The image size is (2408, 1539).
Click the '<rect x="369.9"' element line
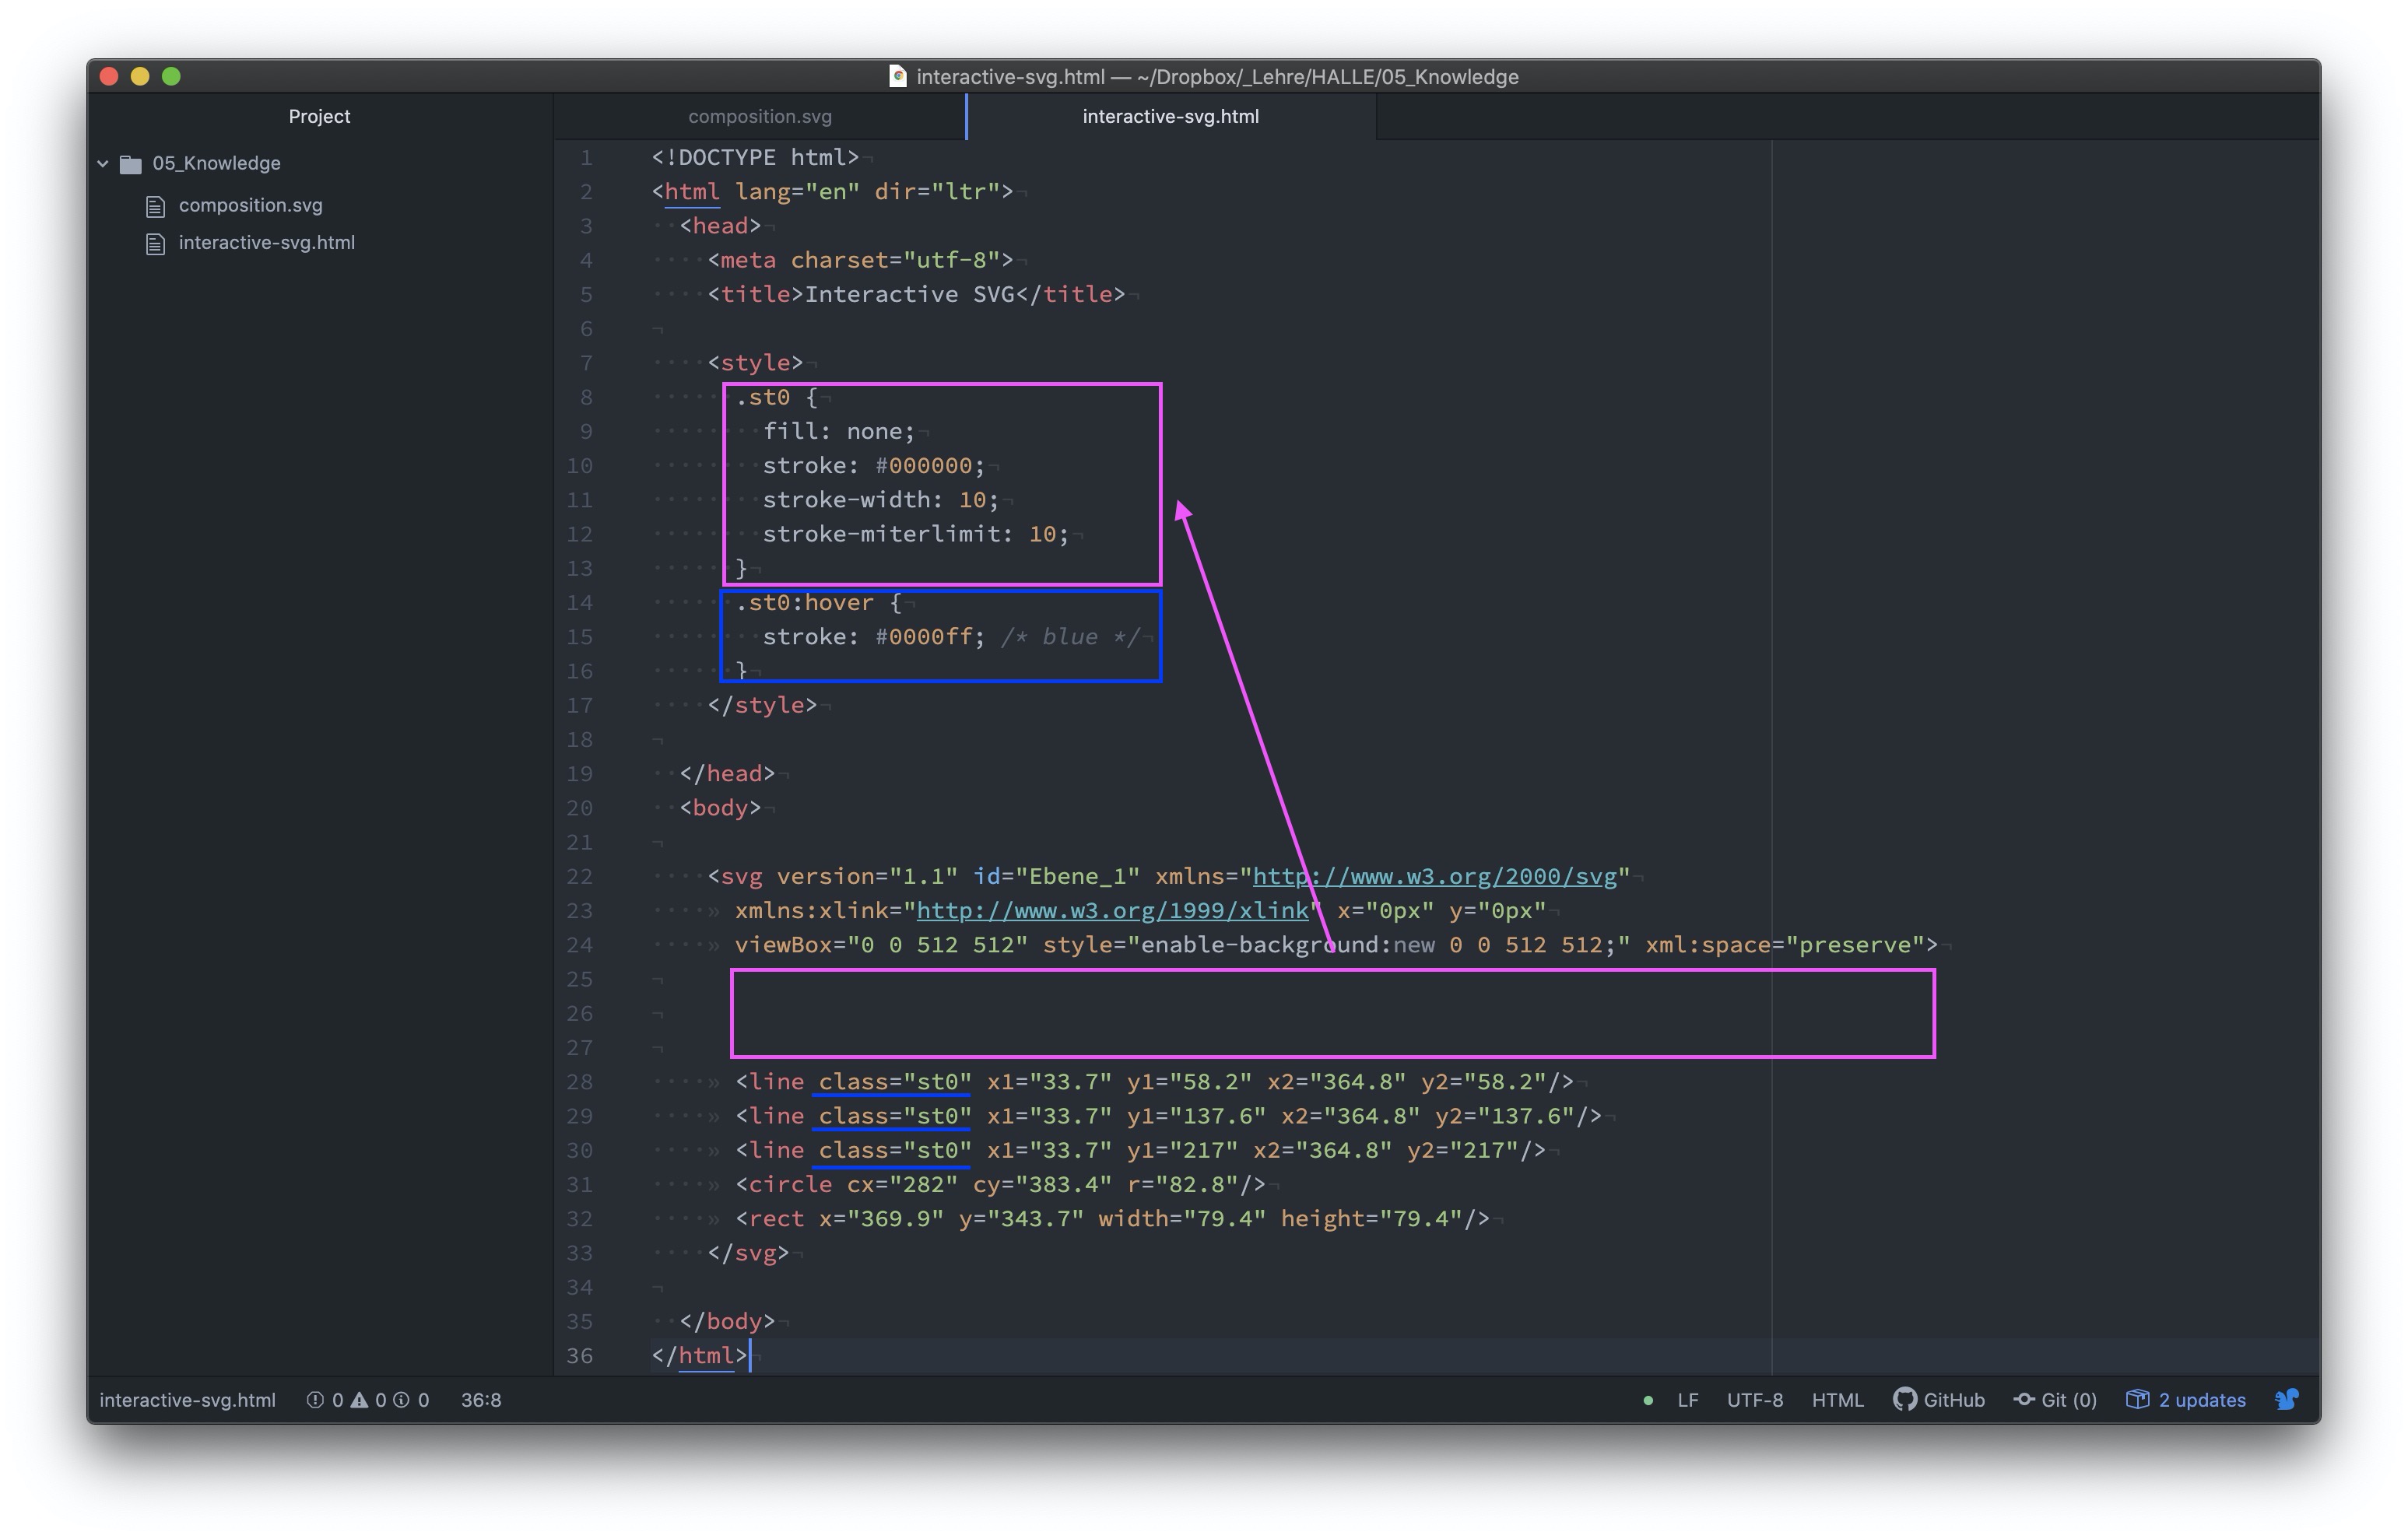pos(1112,1219)
